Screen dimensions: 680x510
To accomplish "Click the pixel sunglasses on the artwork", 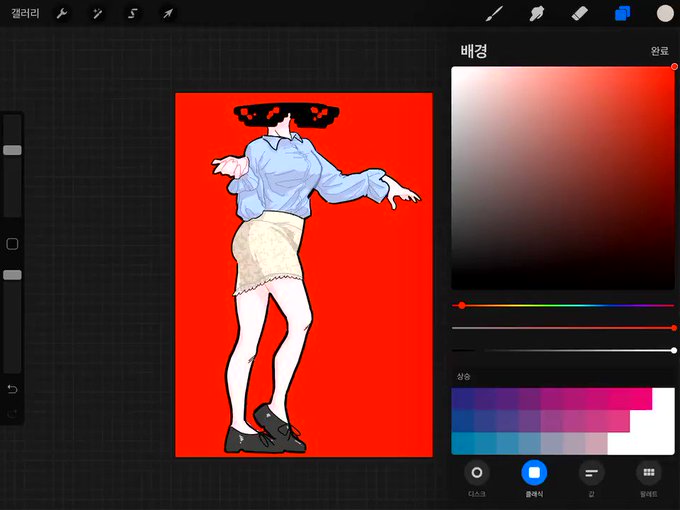I will [286, 115].
